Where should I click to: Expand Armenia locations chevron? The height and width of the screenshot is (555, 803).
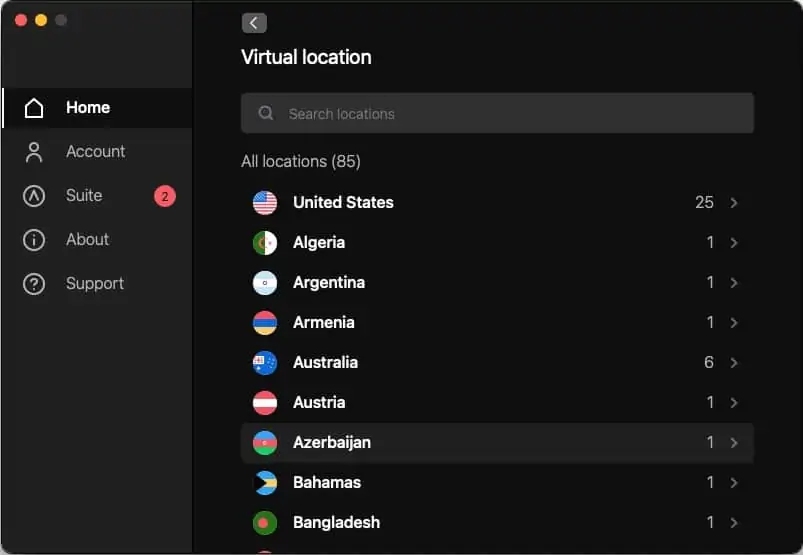(734, 323)
